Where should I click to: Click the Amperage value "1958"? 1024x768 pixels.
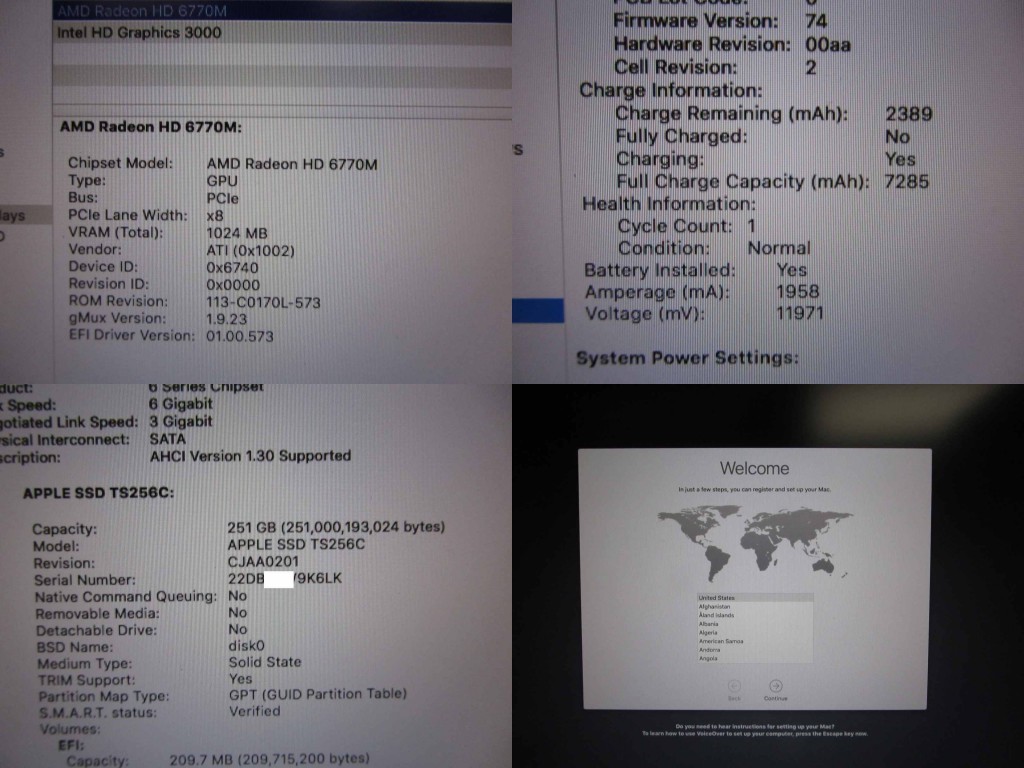pyautogui.click(x=797, y=291)
